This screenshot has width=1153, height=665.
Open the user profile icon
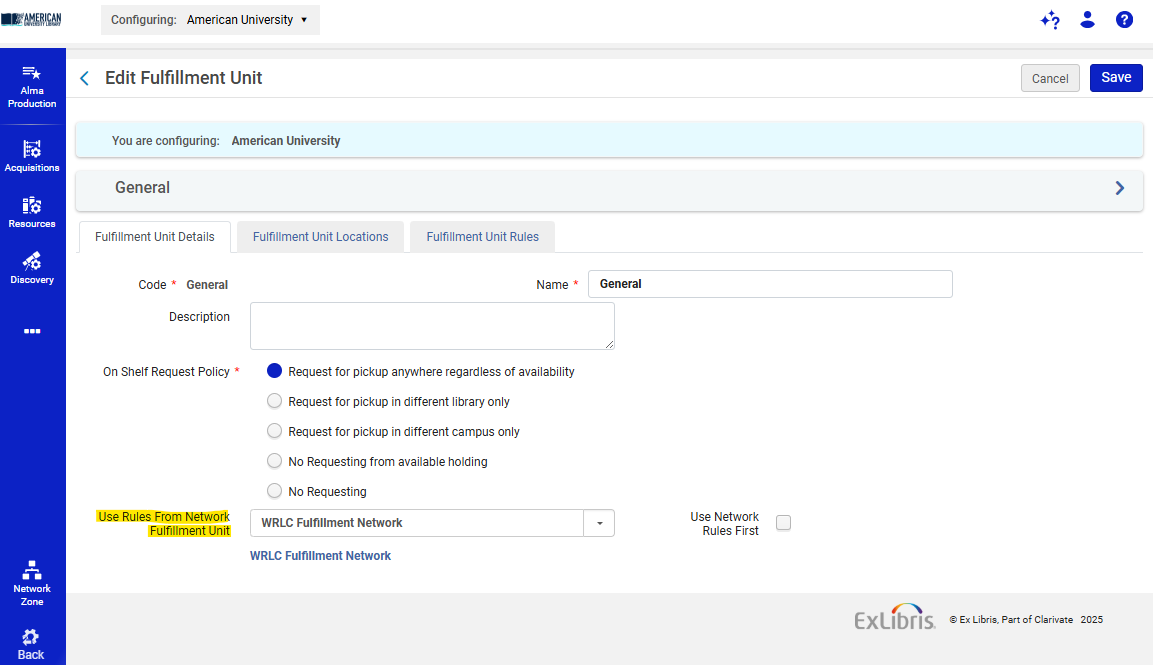pos(1088,20)
